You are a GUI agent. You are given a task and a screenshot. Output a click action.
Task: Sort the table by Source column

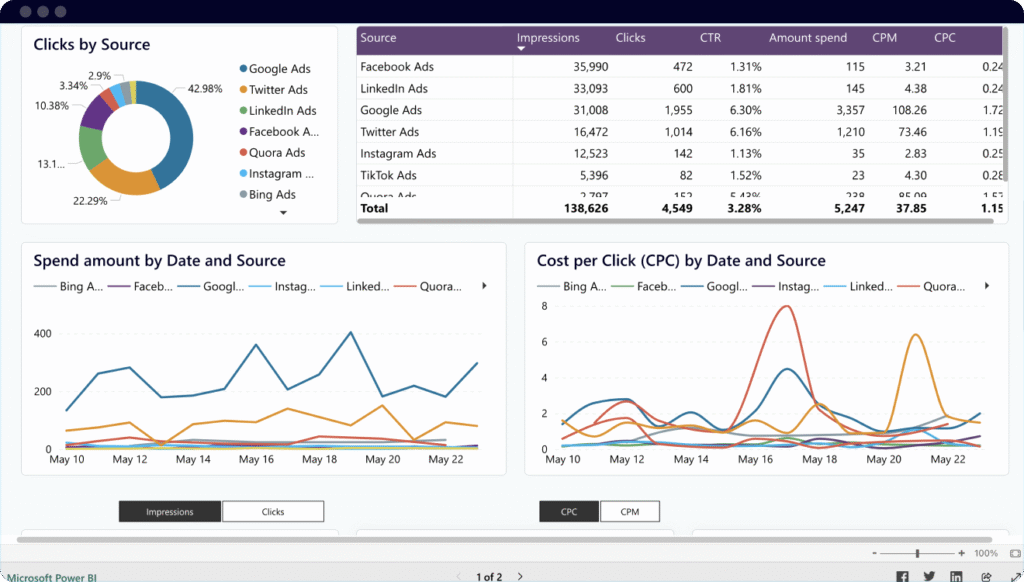coord(378,38)
